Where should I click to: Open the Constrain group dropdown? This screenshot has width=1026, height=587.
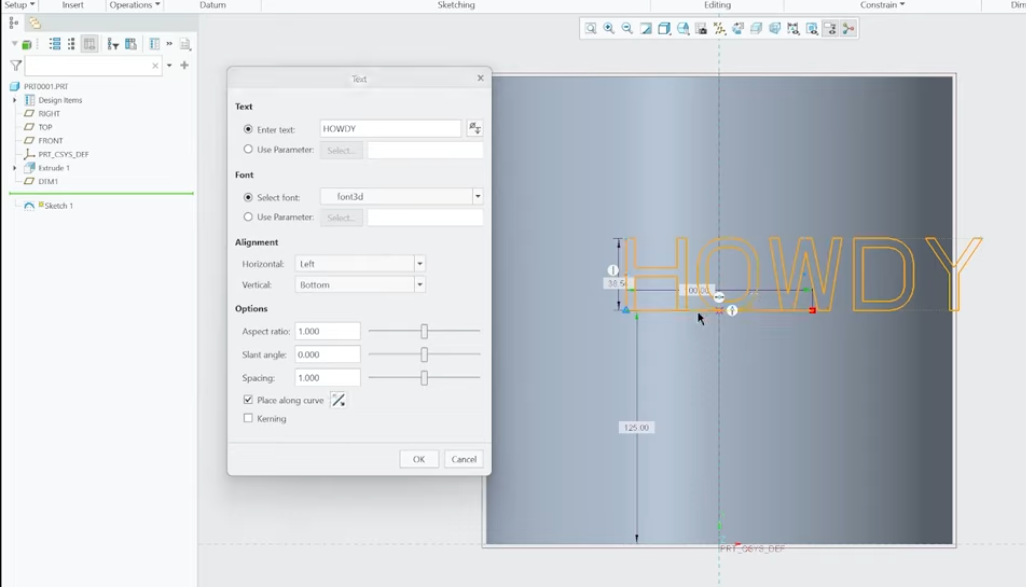tap(882, 5)
